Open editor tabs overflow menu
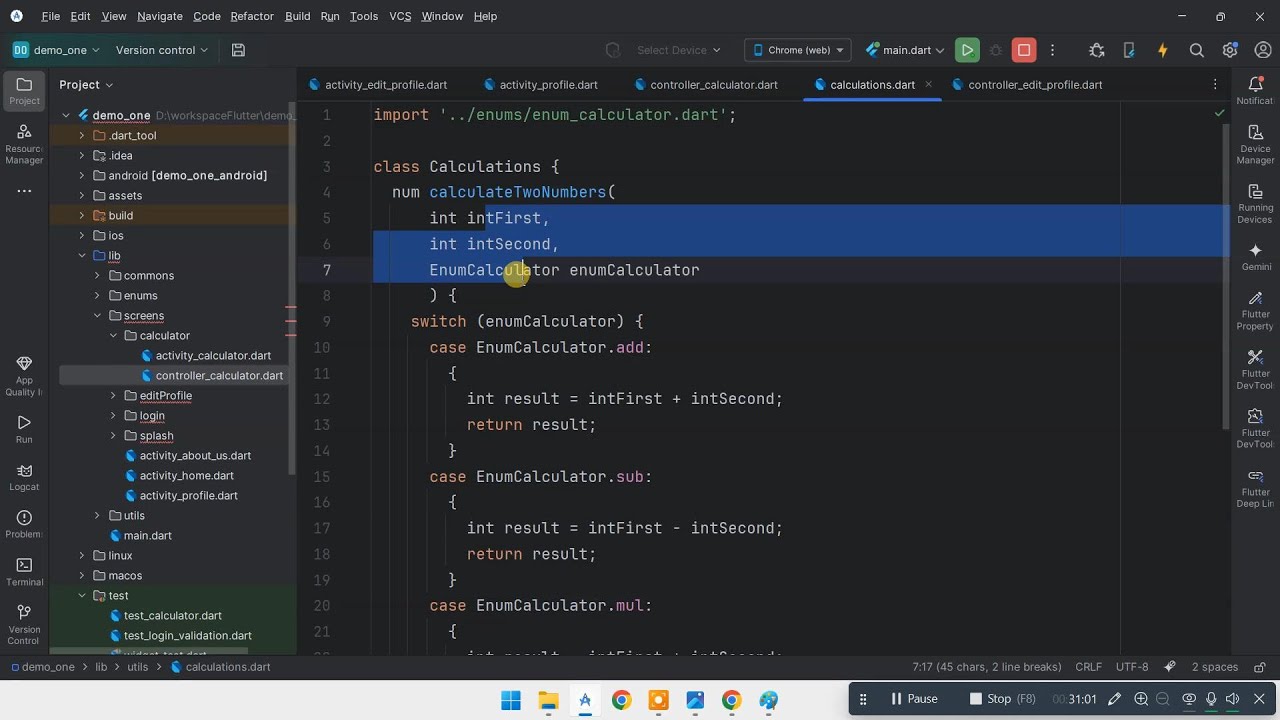 [1215, 85]
